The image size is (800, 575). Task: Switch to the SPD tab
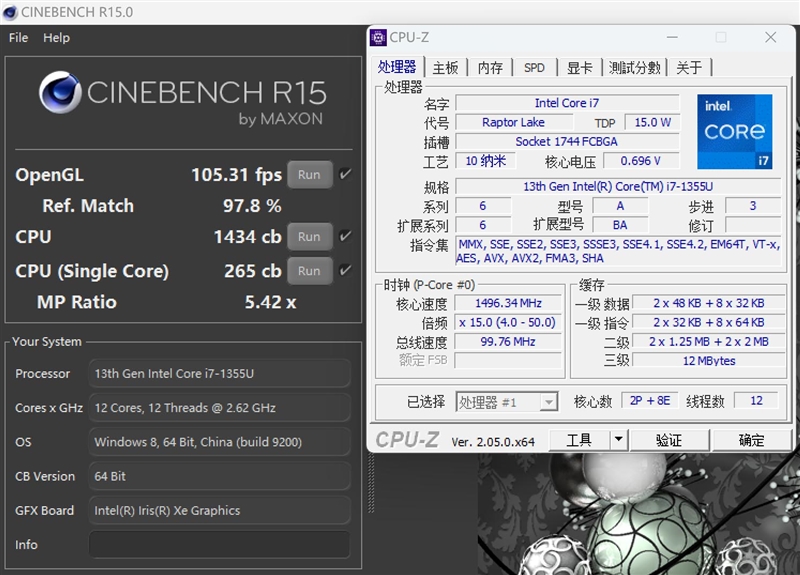tap(534, 67)
